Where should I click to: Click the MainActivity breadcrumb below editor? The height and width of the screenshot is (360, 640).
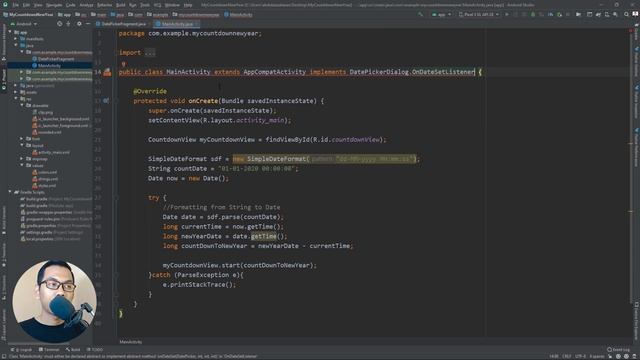coord(131,342)
